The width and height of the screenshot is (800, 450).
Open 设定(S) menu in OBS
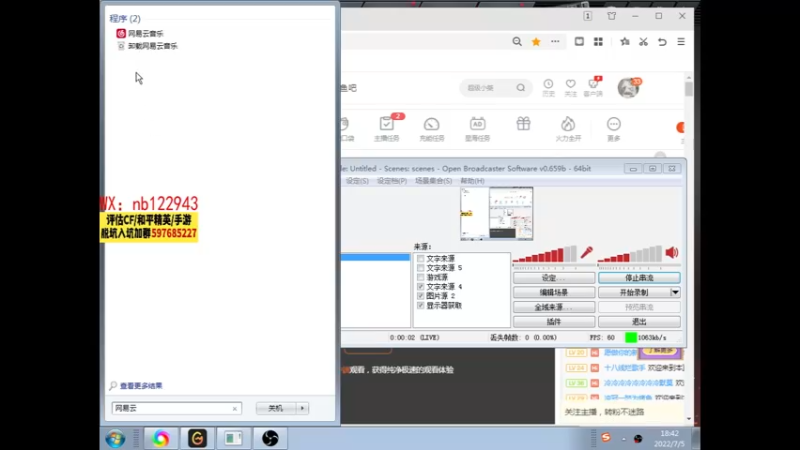point(357,181)
